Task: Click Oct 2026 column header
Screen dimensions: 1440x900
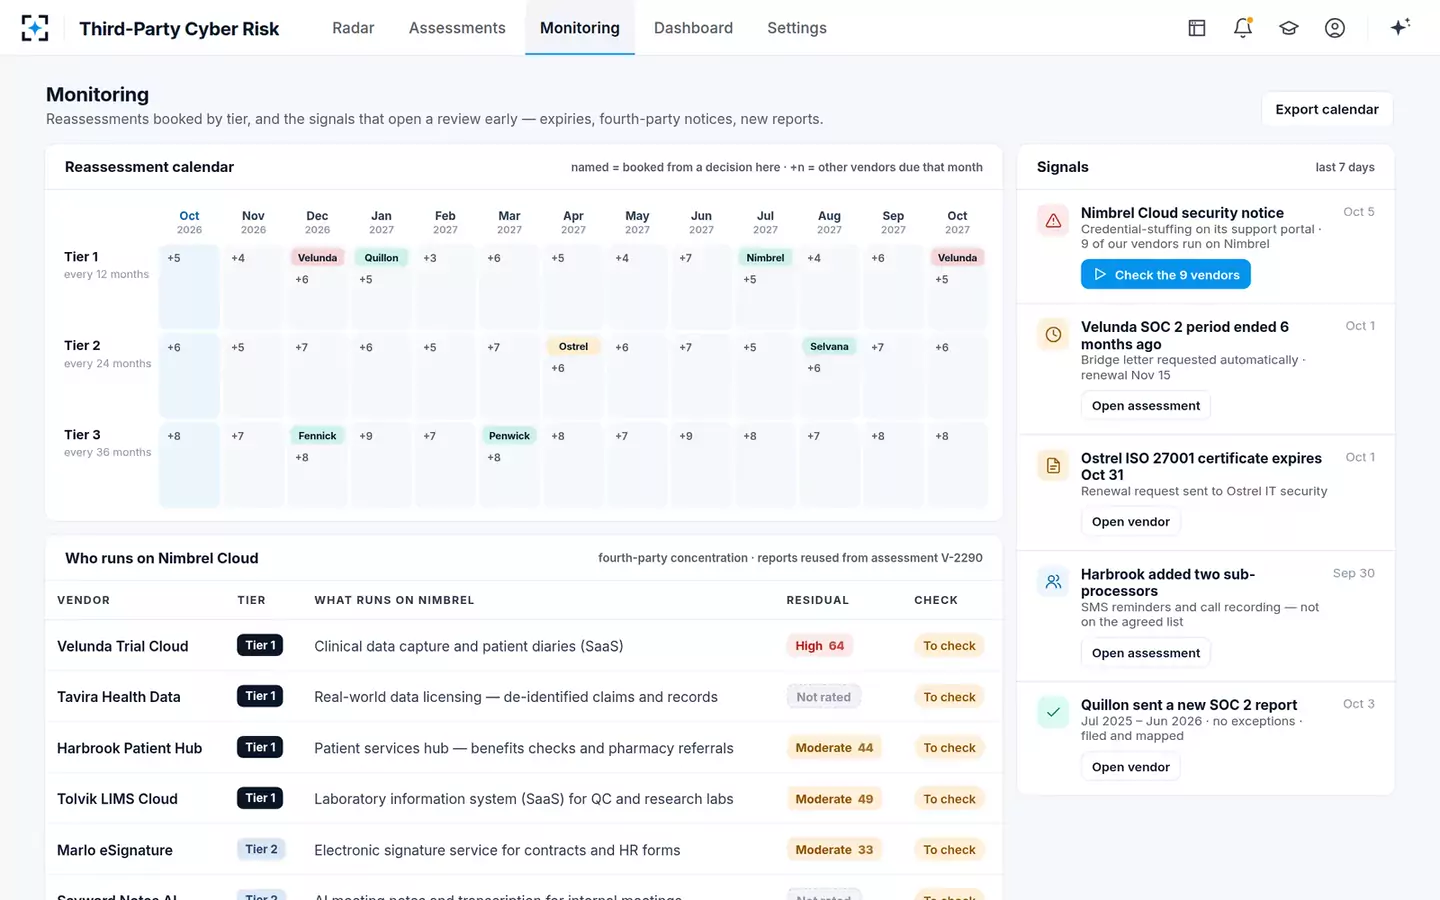Action: tap(189, 222)
